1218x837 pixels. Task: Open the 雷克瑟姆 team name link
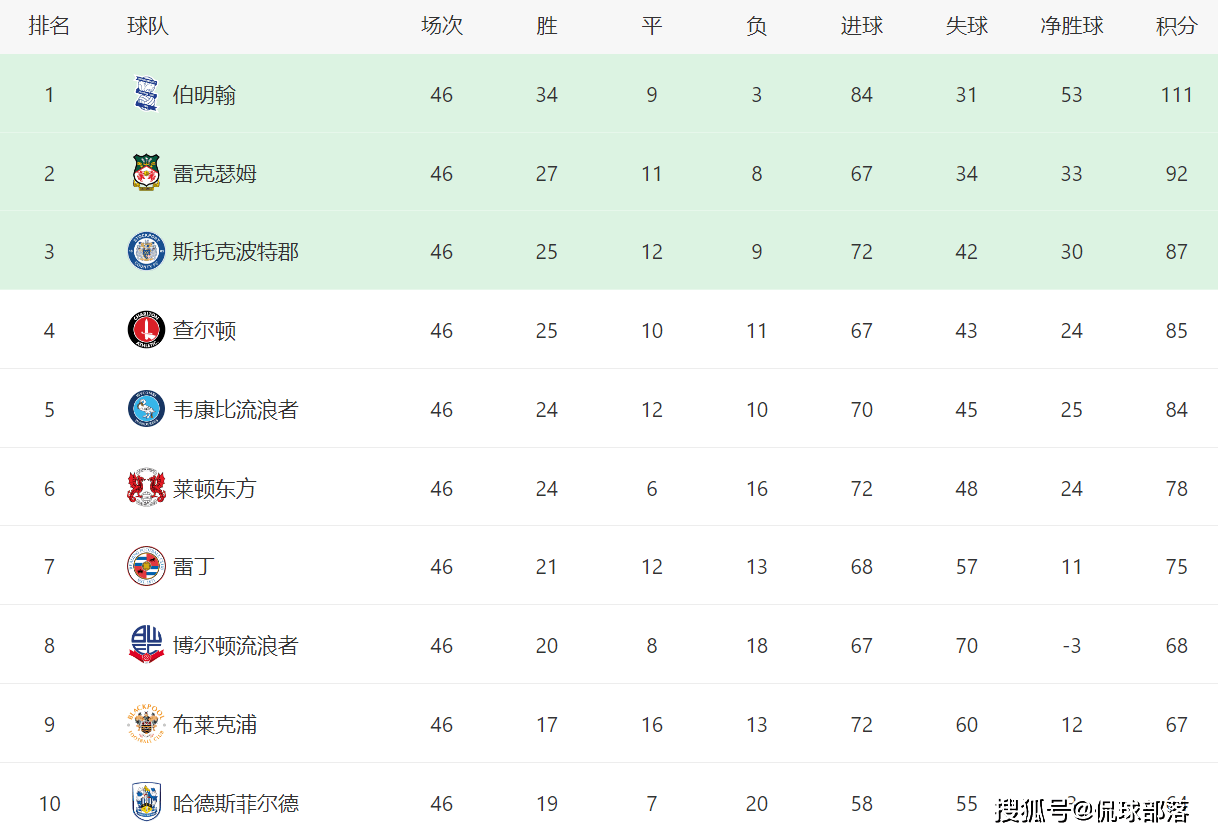pyautogui.click(x=214, y=174)
